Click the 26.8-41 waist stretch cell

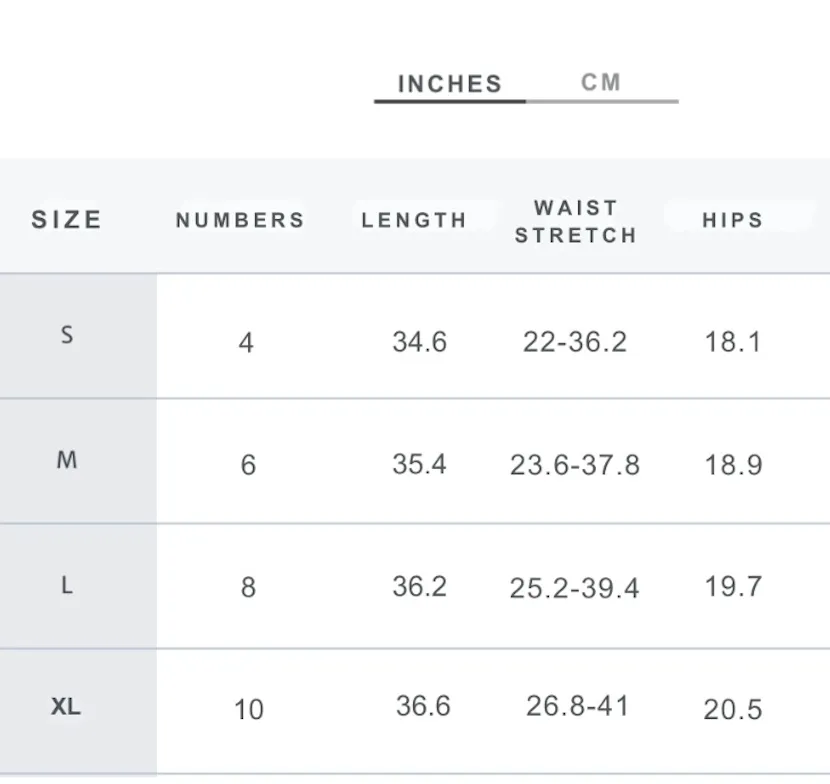point(578,706)
